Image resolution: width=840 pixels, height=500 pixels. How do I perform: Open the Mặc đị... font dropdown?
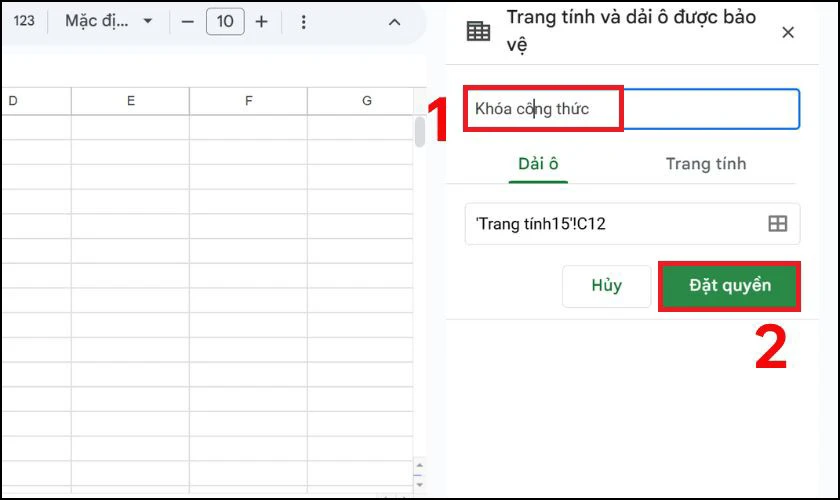[109, 21]
